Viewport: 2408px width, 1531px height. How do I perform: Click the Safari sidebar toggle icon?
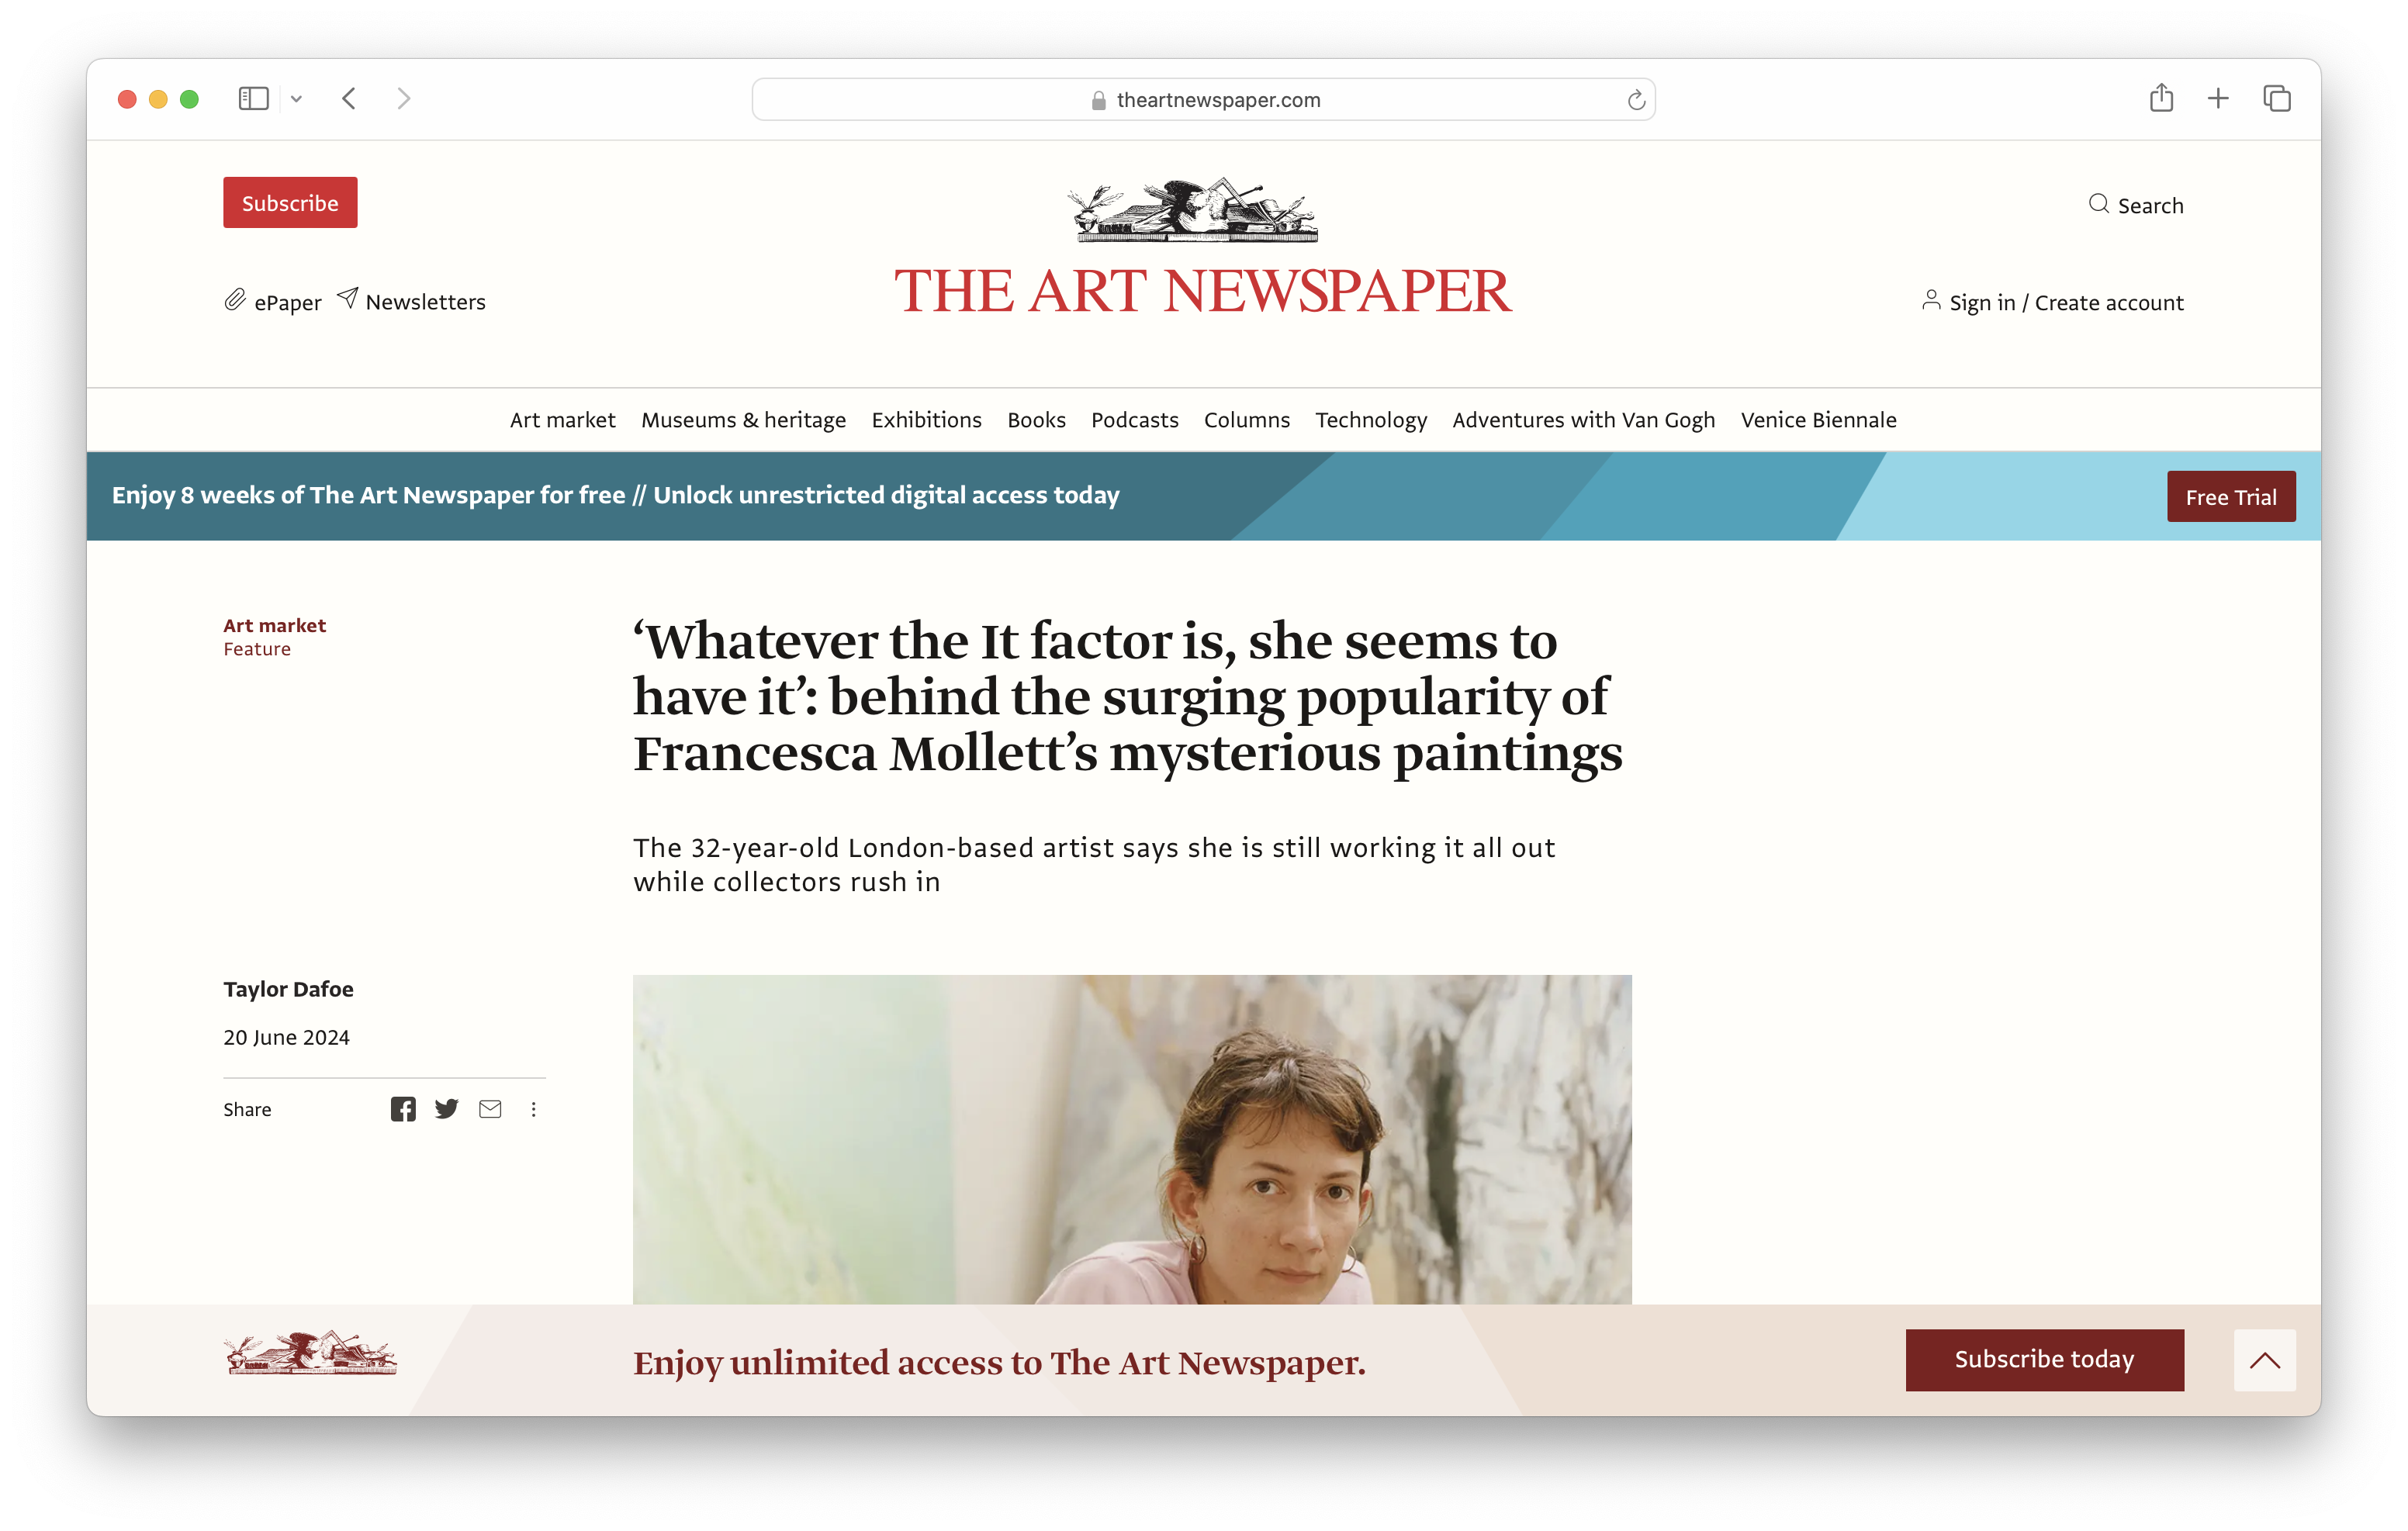coord(253,98)
